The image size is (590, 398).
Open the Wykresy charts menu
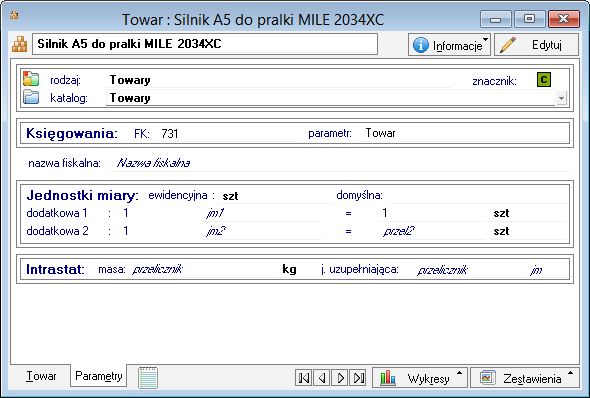click(420, 378)
